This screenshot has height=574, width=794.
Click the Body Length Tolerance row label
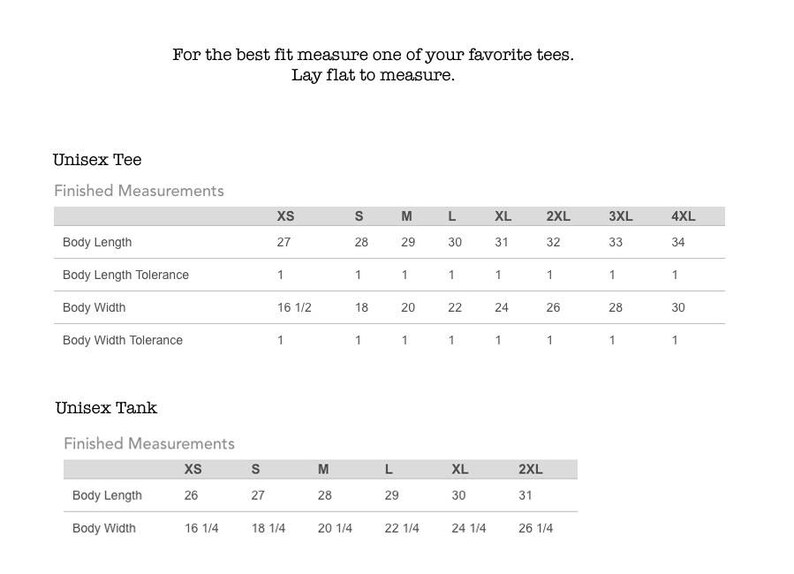pyautogui.click(x=126, y=275)
